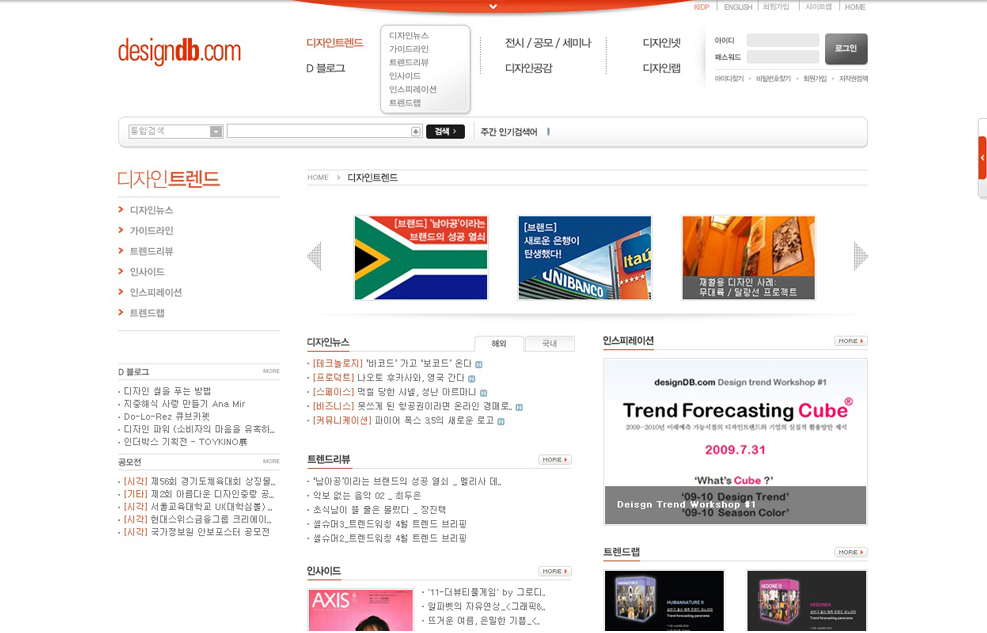Viewport: 987px width, 633px height.
Task: Open the UNIBANCO brand thumbnail
Action: tap(584, 257)
